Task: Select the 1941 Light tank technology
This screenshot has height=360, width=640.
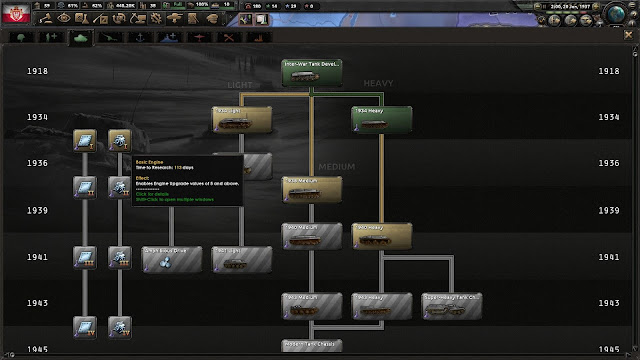Action: pos(242,259)
